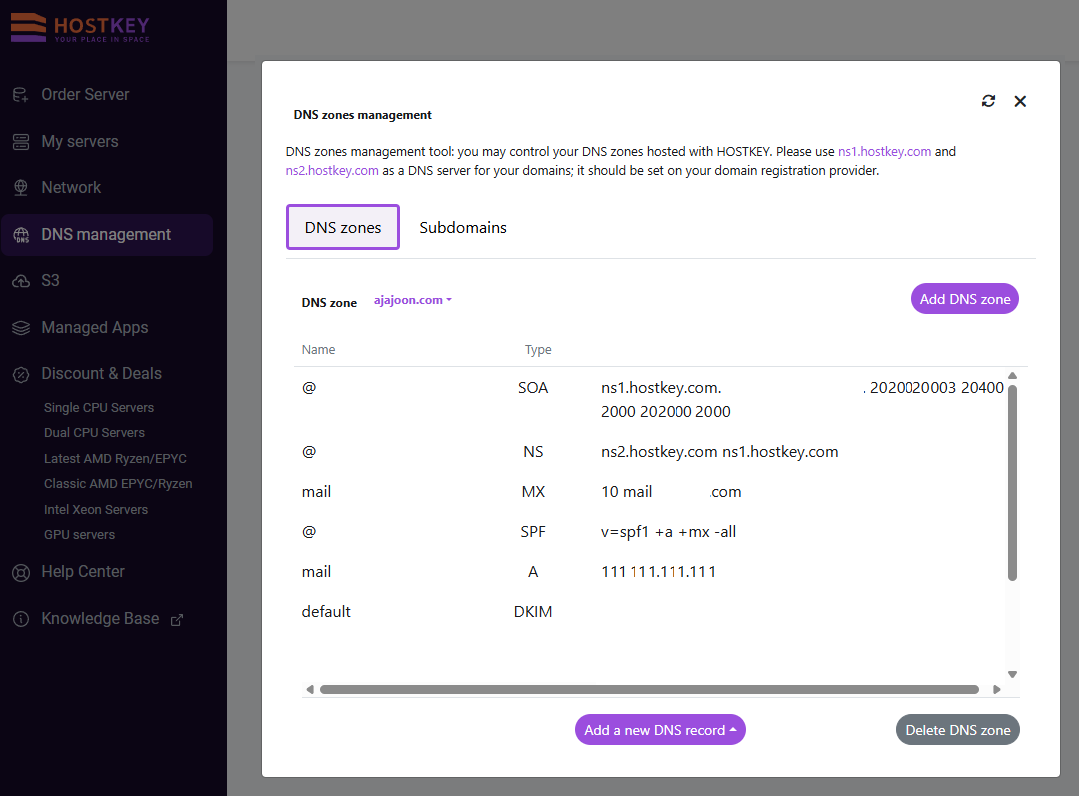This screenshot has height=796, width=1079.
Task: Click the 'default' record name
Action: [x=326, y=612]
